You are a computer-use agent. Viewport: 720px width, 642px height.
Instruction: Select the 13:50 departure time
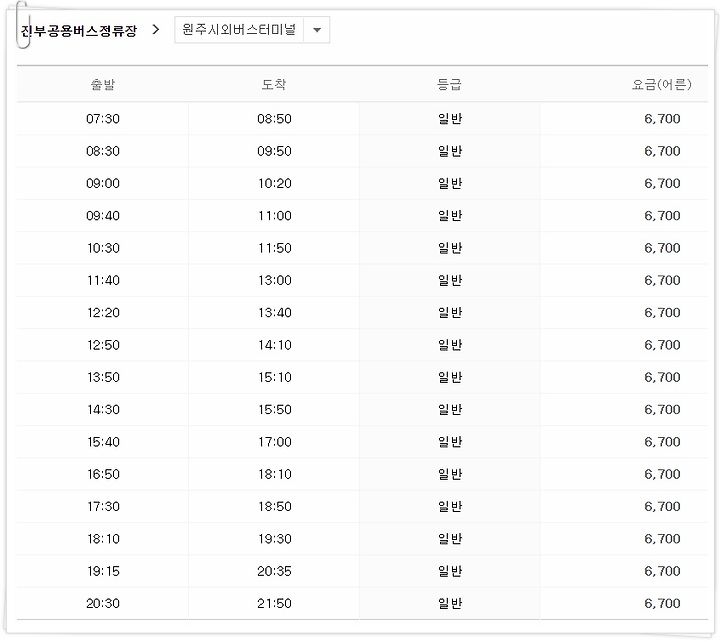point(103,377)
